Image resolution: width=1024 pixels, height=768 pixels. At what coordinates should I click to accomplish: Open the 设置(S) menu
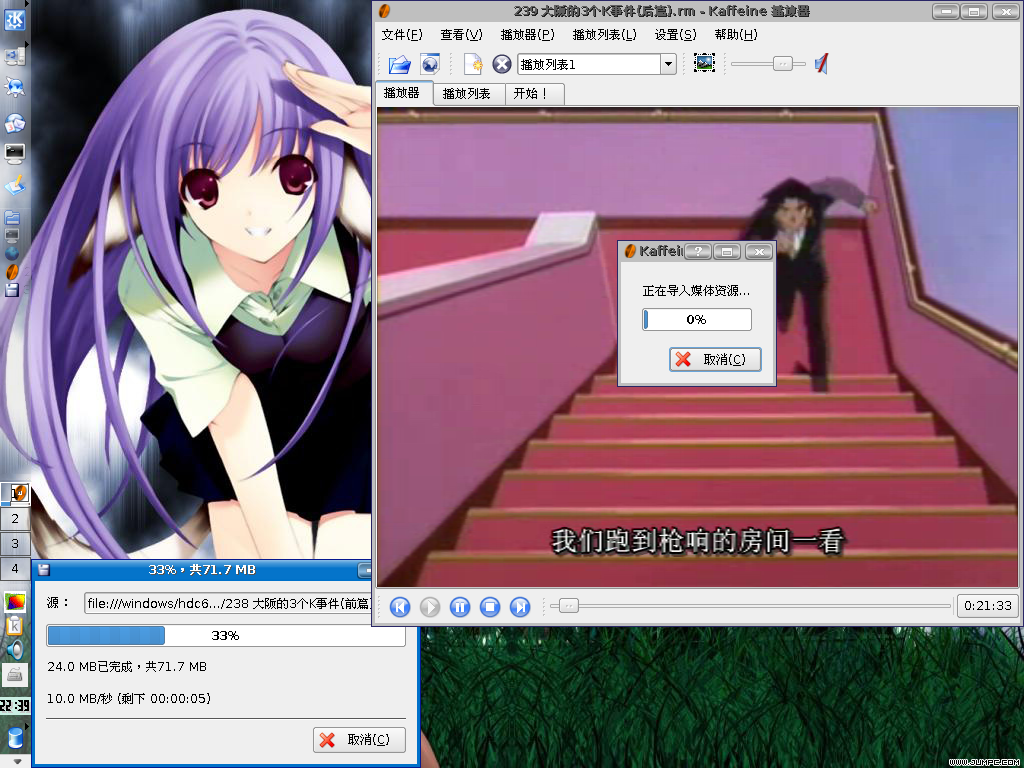tap(675, 35)
